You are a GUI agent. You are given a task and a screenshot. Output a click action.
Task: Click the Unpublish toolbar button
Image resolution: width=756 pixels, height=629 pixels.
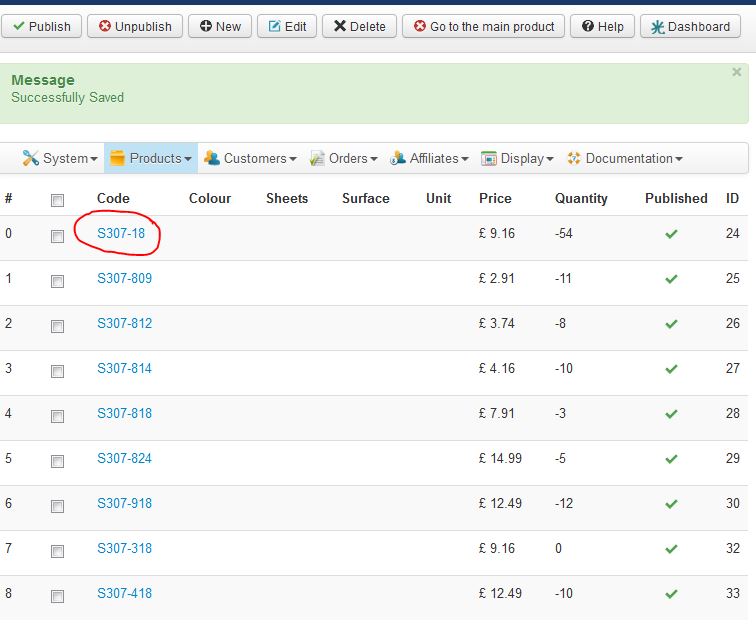[x=135, y=26]
